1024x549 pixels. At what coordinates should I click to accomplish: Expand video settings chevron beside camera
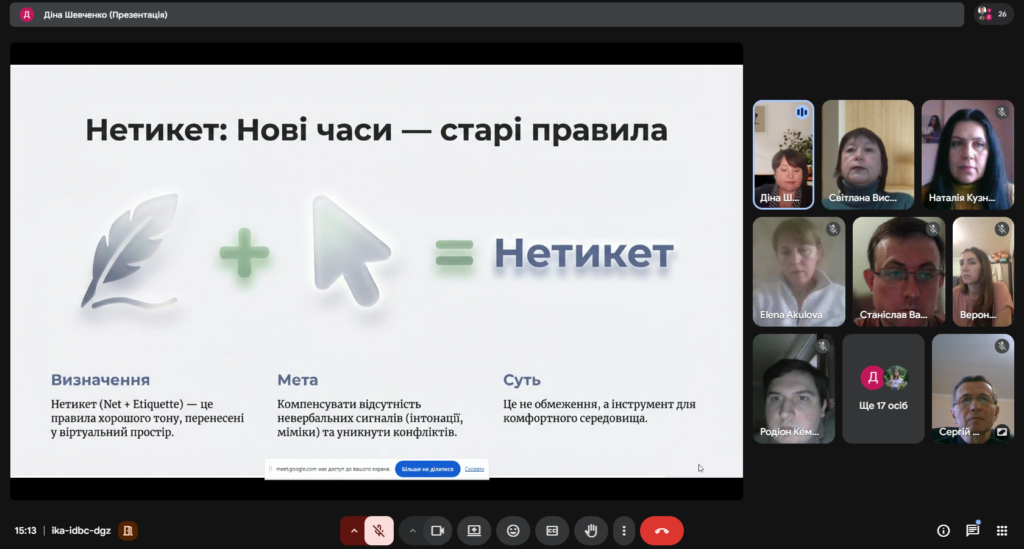tap(411, 530)
